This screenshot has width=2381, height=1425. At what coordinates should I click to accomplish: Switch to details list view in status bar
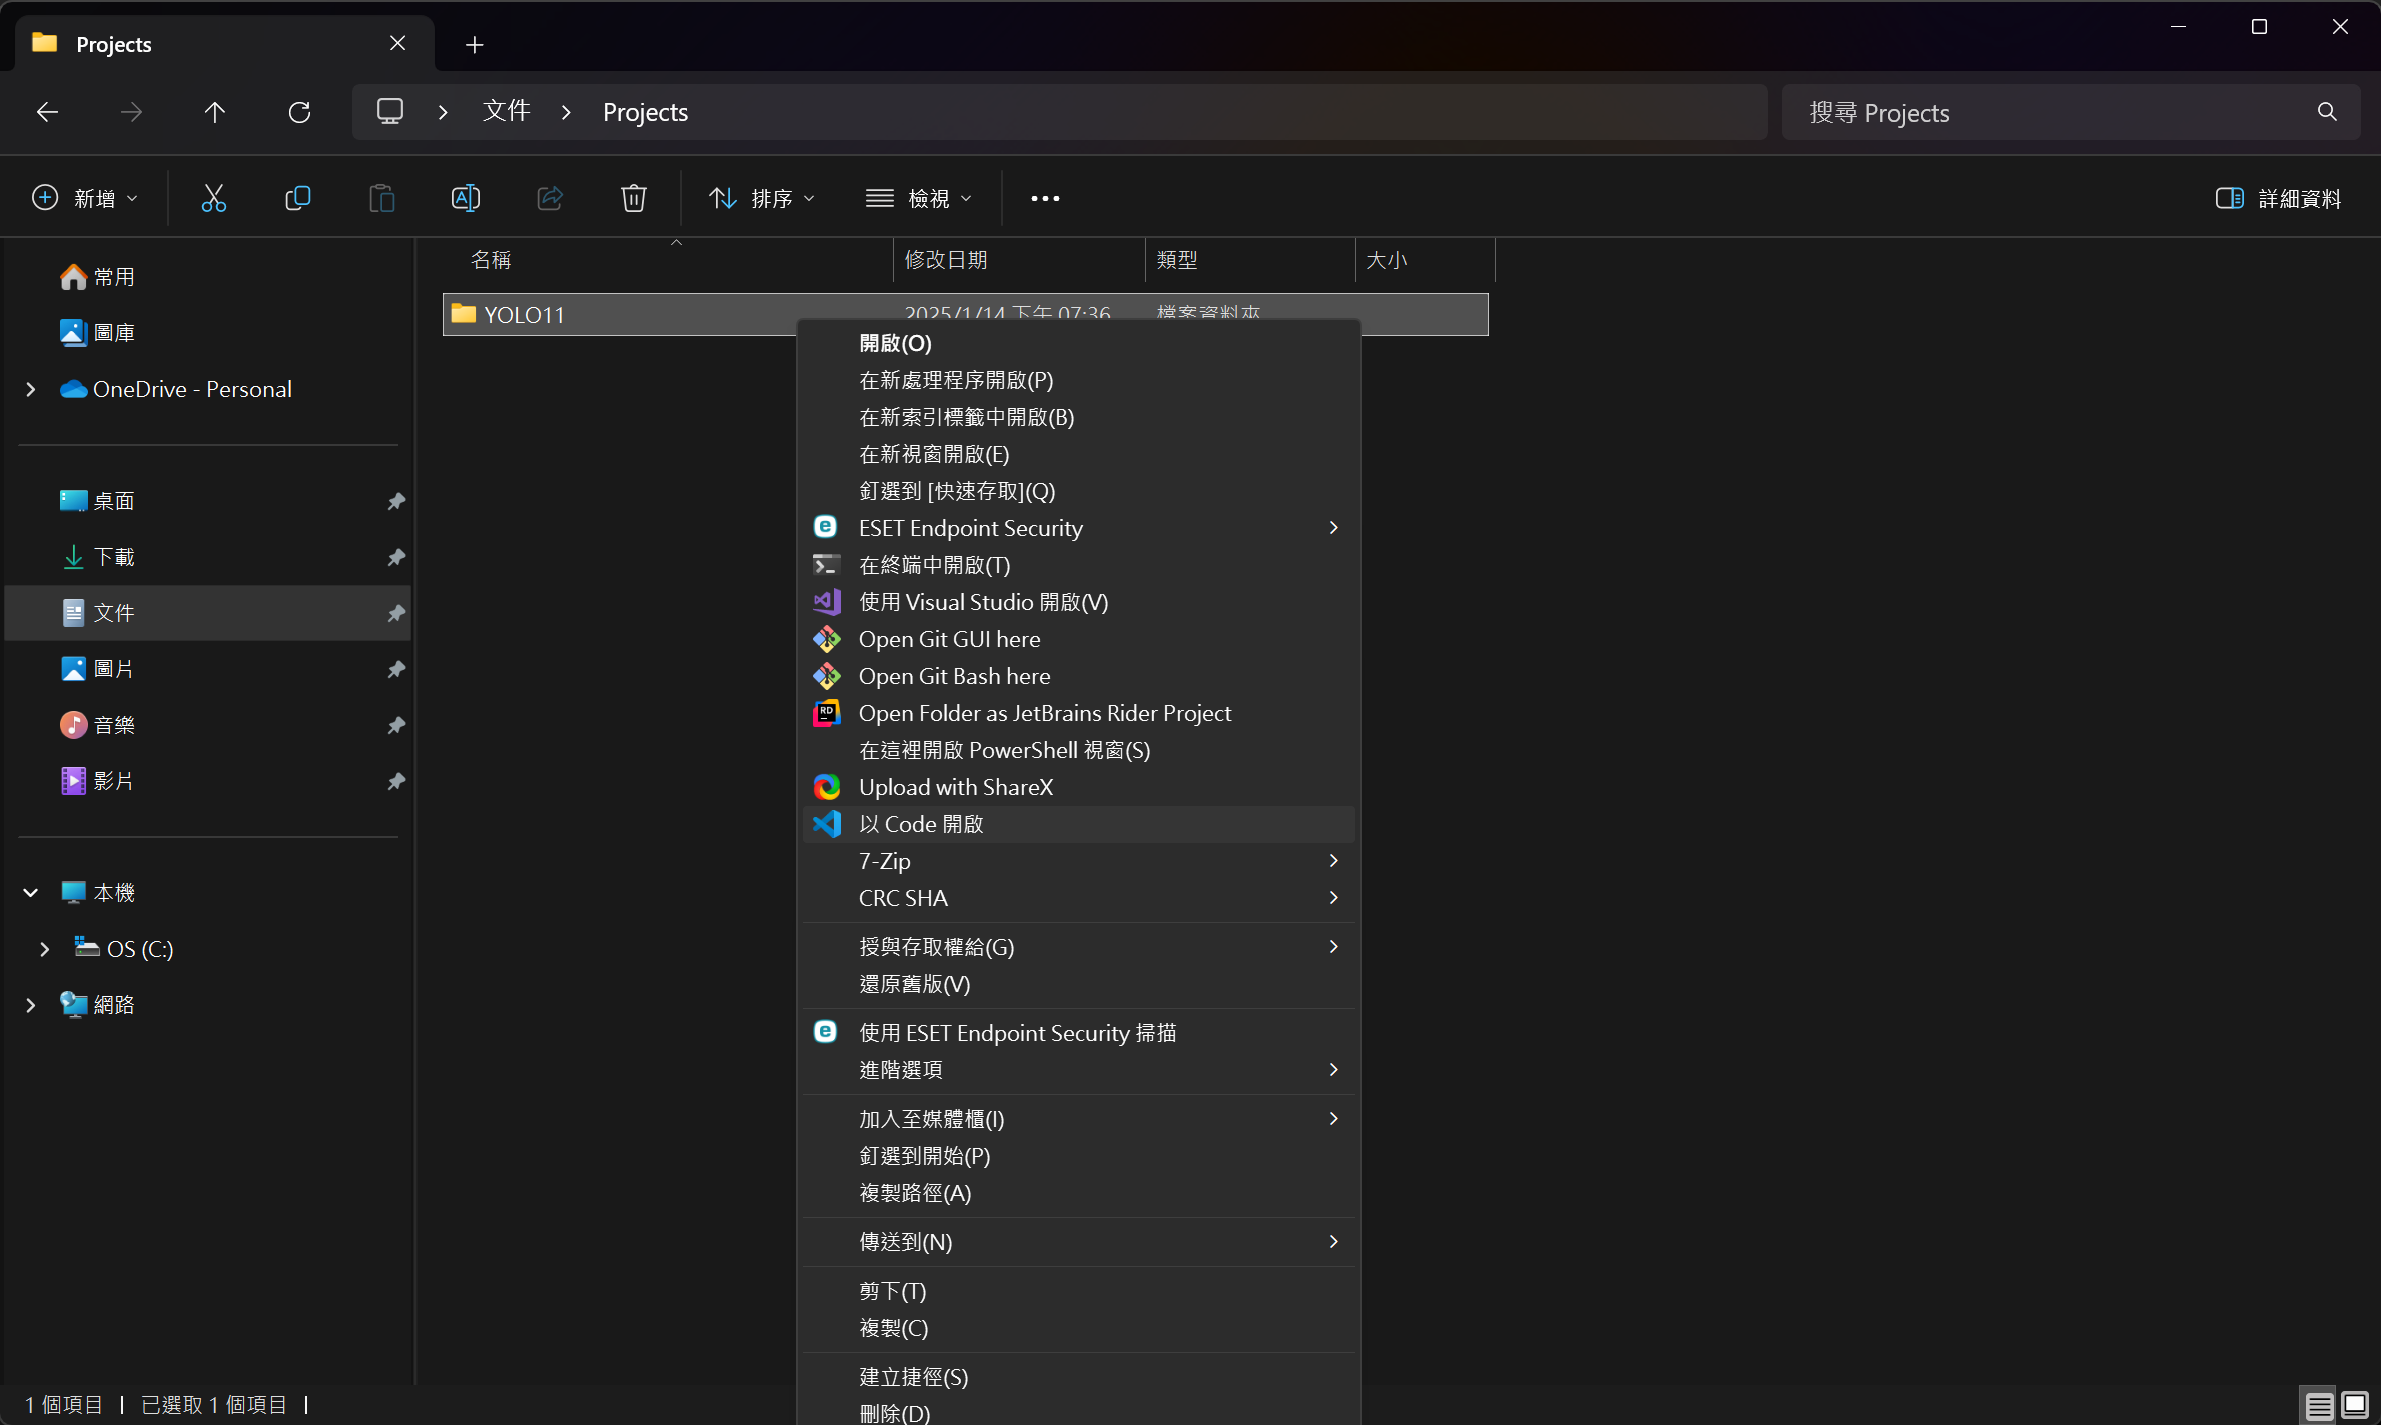pos(2319,1405)
